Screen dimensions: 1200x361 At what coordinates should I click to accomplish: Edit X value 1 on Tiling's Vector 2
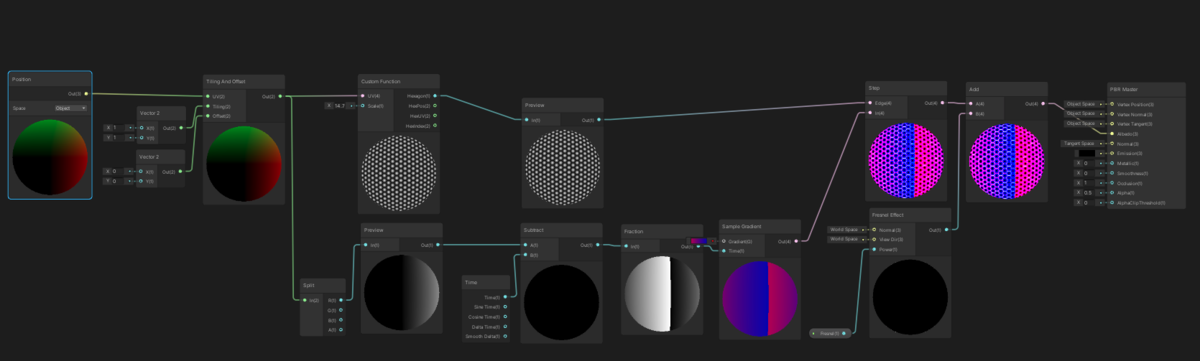[x=119, y=128]
